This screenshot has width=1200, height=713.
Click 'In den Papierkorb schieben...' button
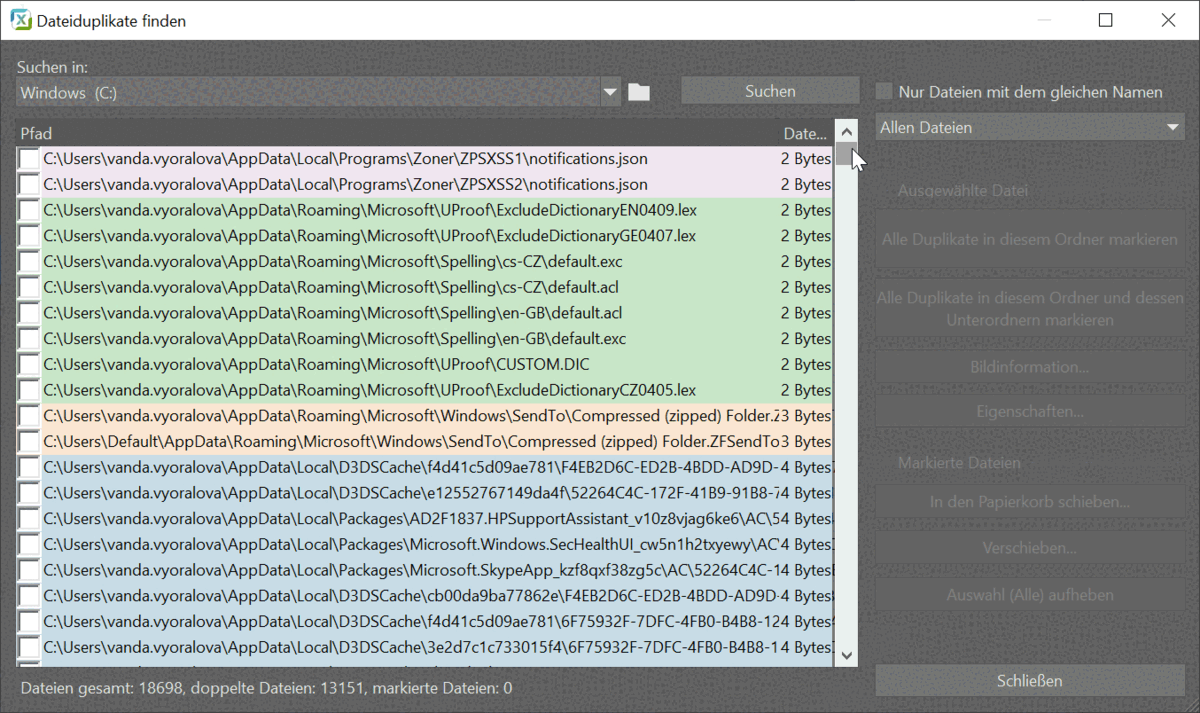[1029, 502]
